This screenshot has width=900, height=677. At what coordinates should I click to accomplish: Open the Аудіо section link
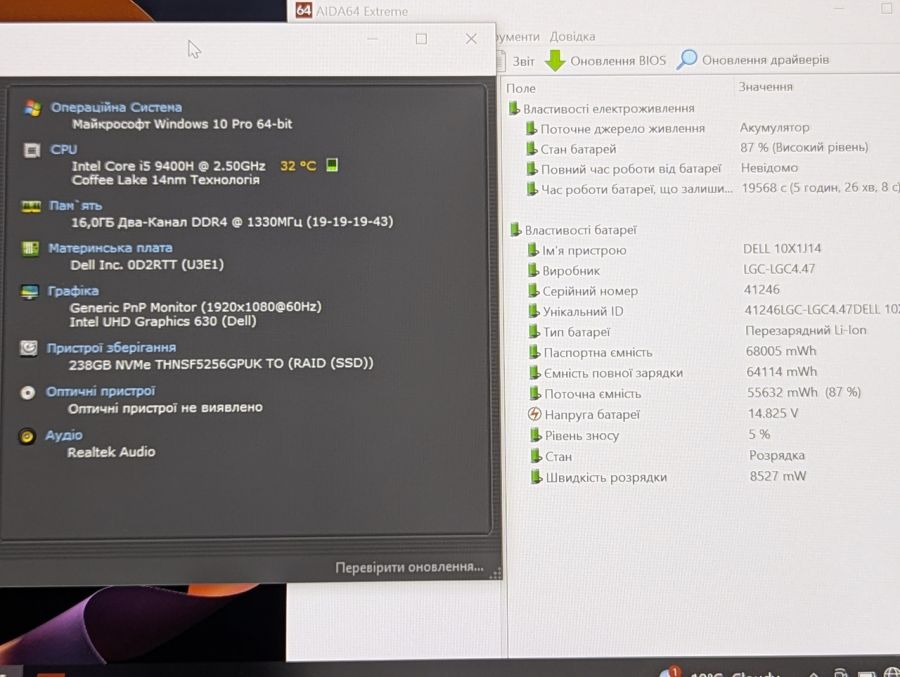coord(64,435)
